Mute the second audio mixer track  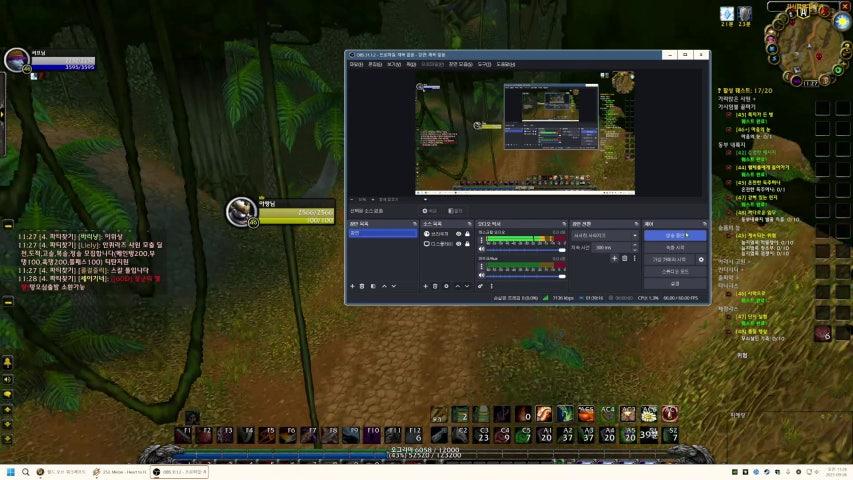point(481,276)
